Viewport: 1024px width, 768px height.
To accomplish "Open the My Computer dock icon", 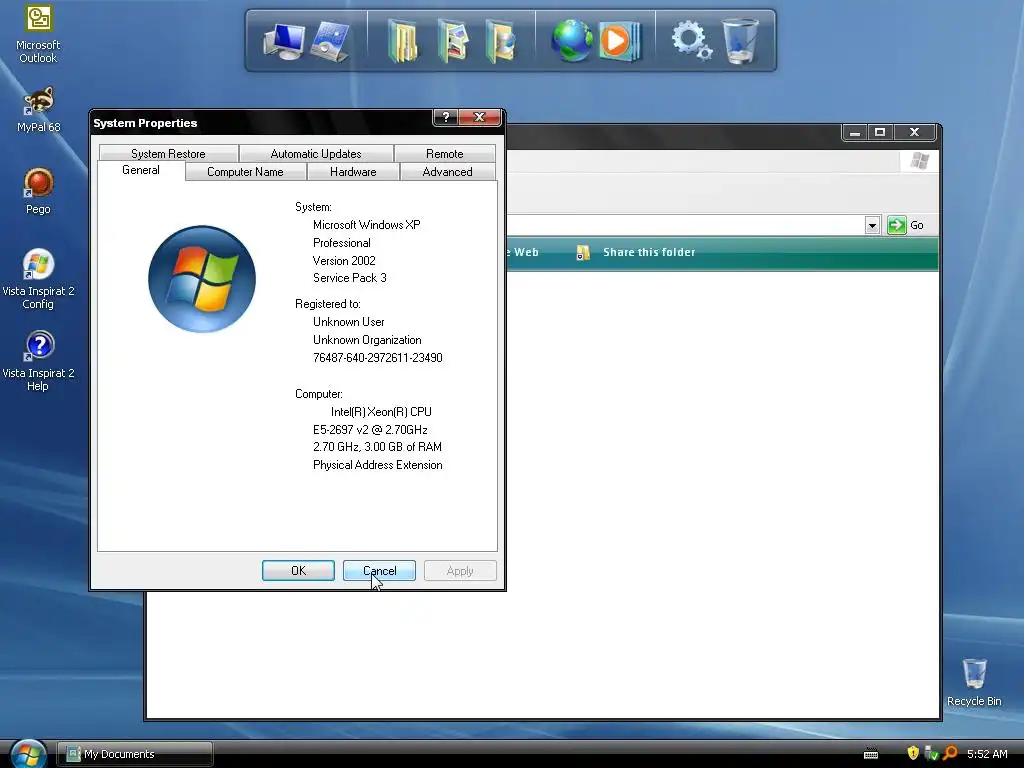I will pos(284,41).
